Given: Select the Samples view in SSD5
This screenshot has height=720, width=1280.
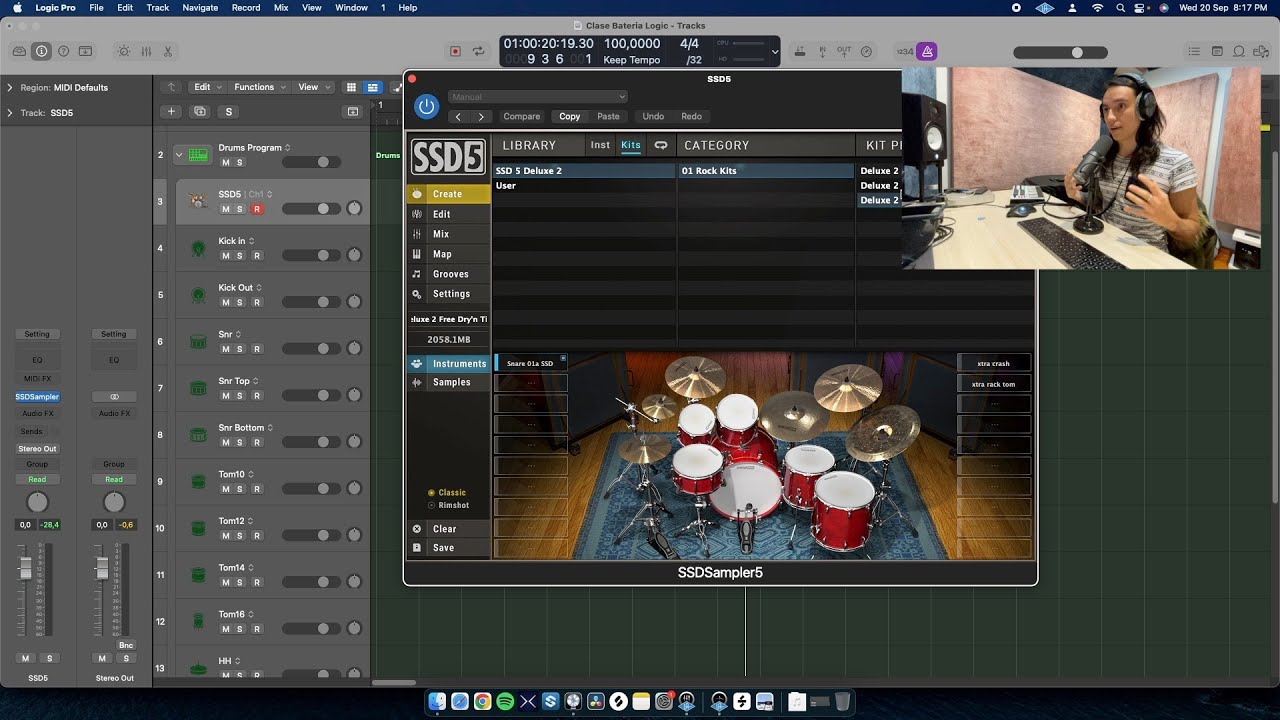Looking at the screenshot, I should 448,382.
